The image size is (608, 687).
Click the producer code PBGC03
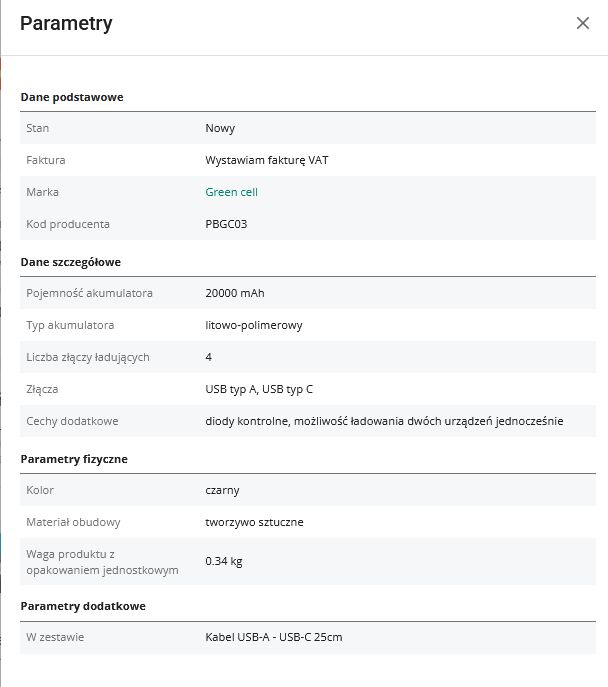coord(225,224)
